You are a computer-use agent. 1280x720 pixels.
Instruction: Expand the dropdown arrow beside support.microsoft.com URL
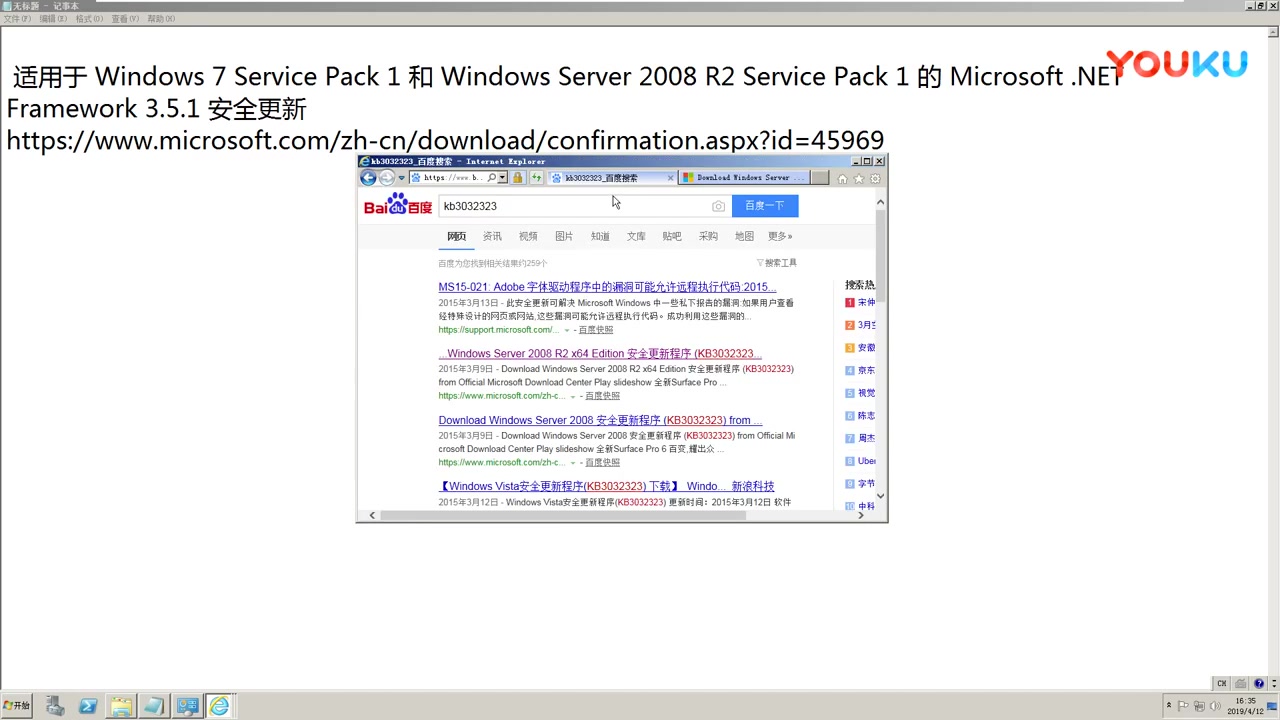[567, 330]
